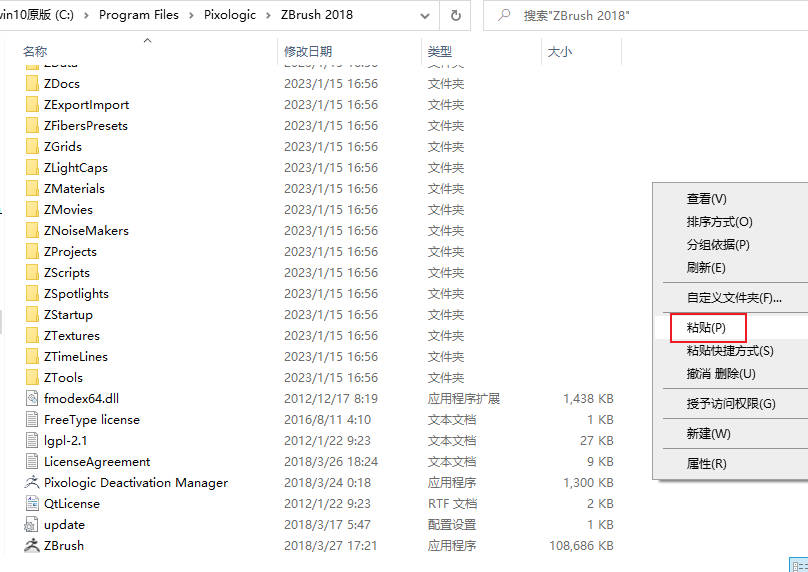Click the update config file icon
The width and height of the screenshot is (808, 572).
pyautogui.click(x=32, y=525)
